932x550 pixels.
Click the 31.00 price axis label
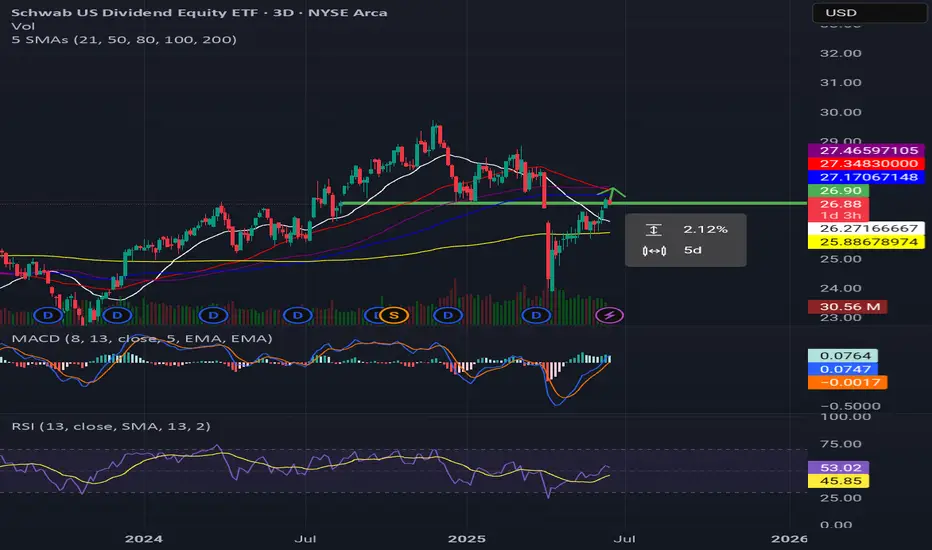(x=840, y=83)
